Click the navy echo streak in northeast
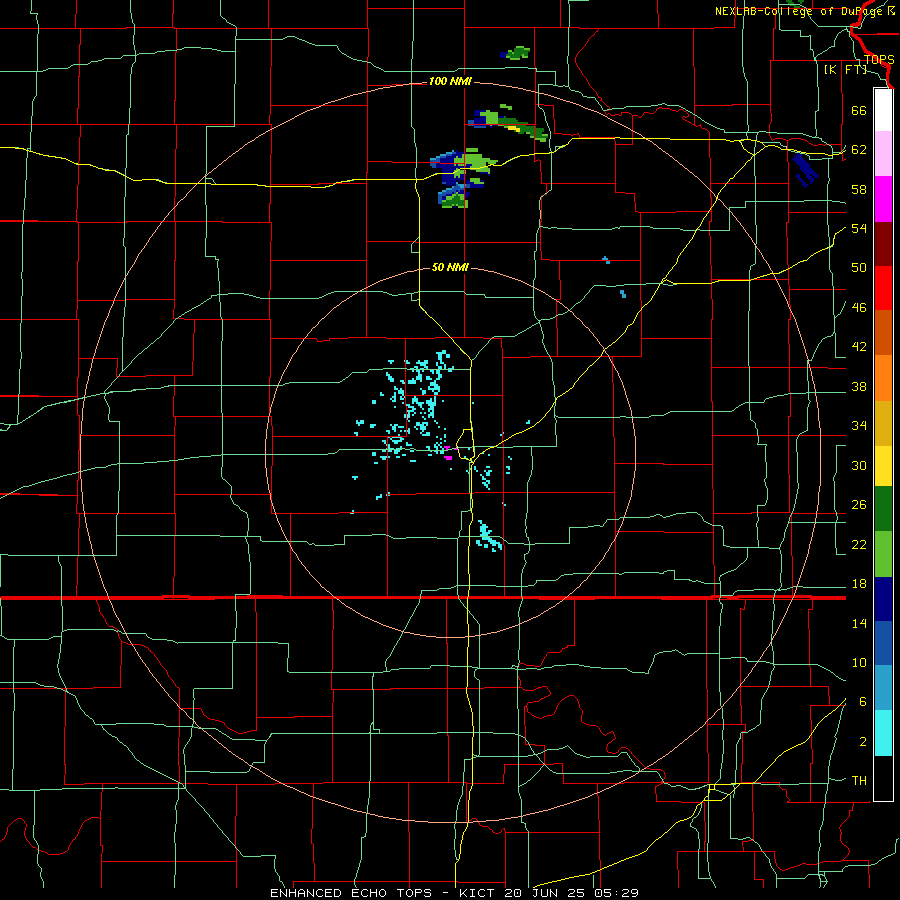The image size is (900, 900). (805, 169)
